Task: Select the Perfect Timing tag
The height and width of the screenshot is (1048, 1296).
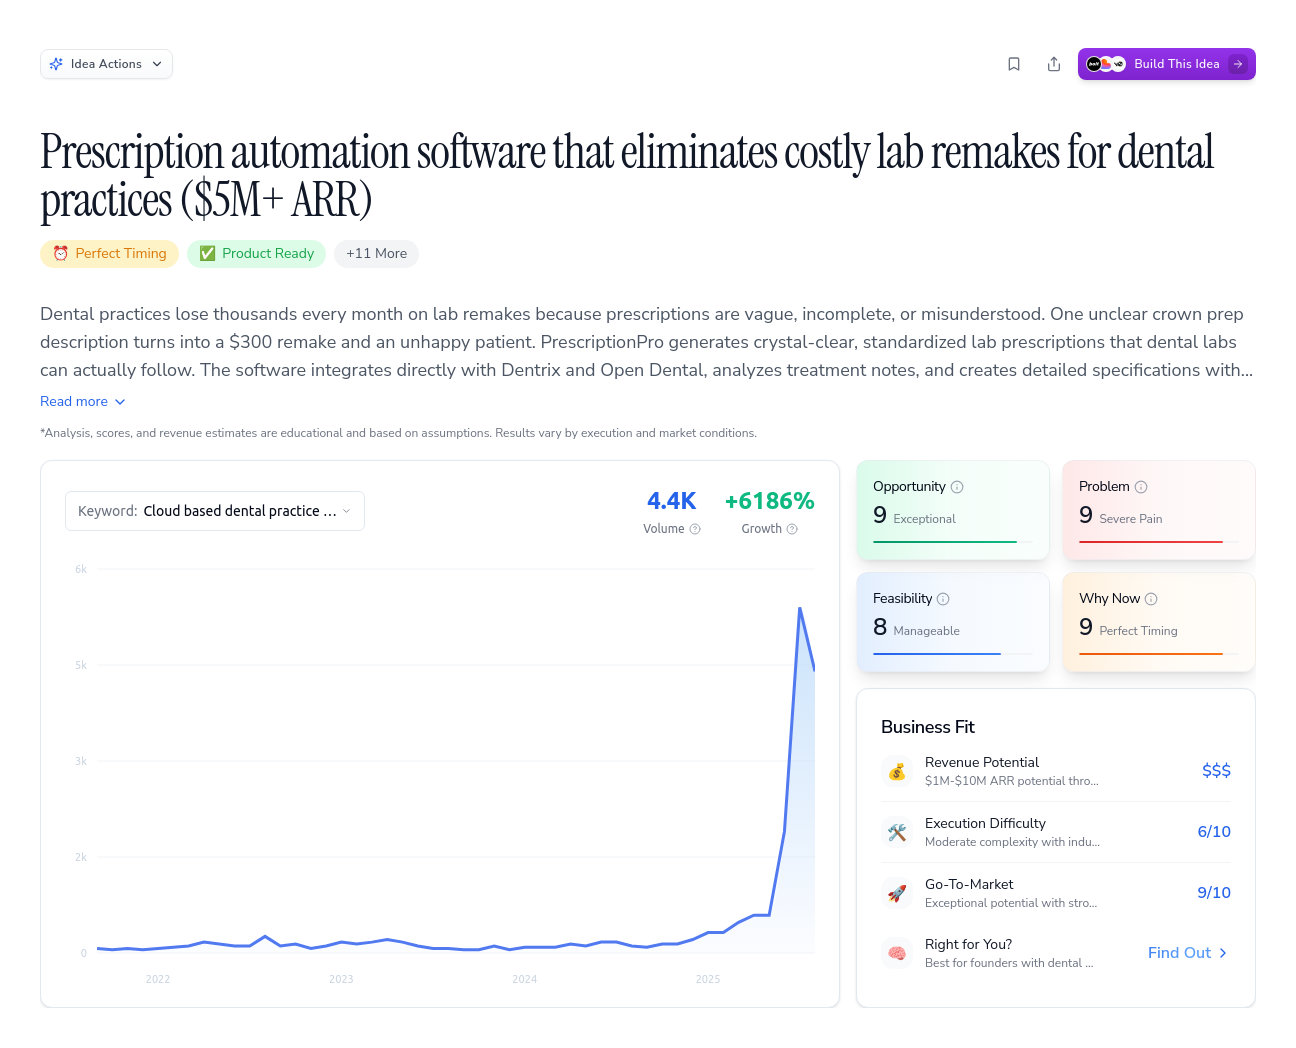Action: pyautogui.click(x=110, y=254)
